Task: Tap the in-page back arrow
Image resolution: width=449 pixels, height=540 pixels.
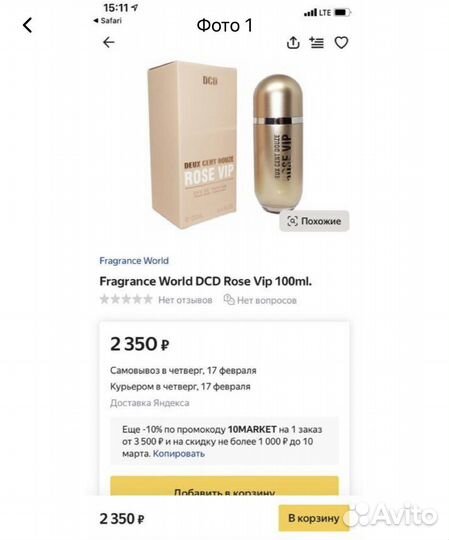Action: click(x=108, y=42)
